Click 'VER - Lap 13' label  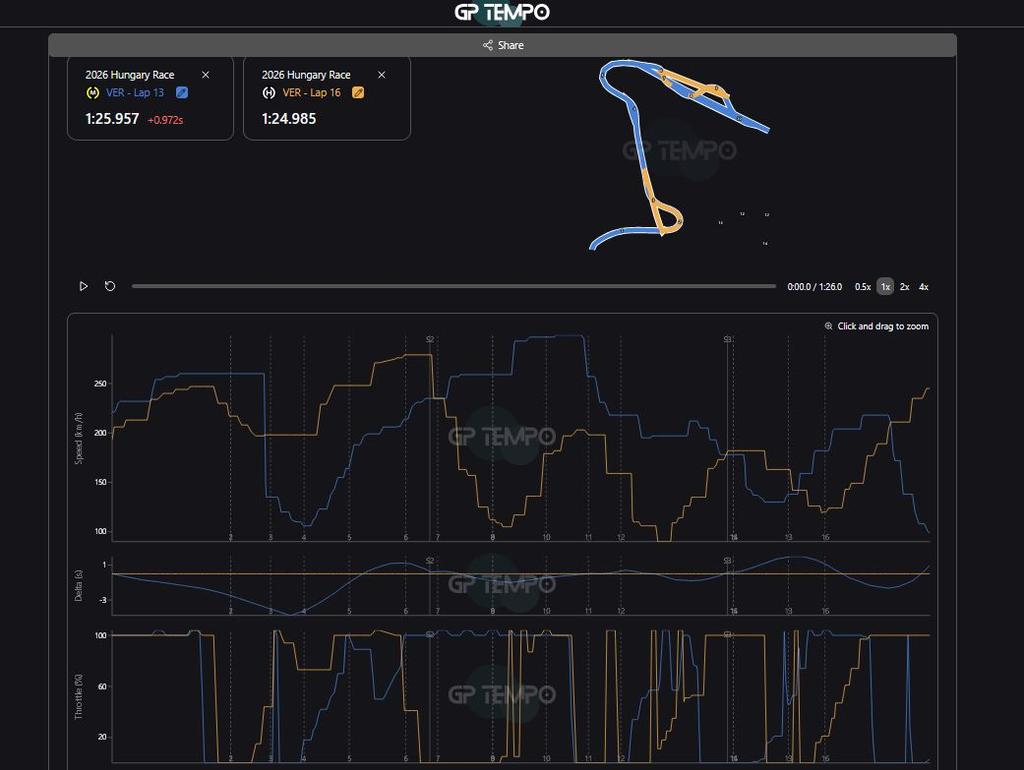pyautogui.click(x=135, y=93)
